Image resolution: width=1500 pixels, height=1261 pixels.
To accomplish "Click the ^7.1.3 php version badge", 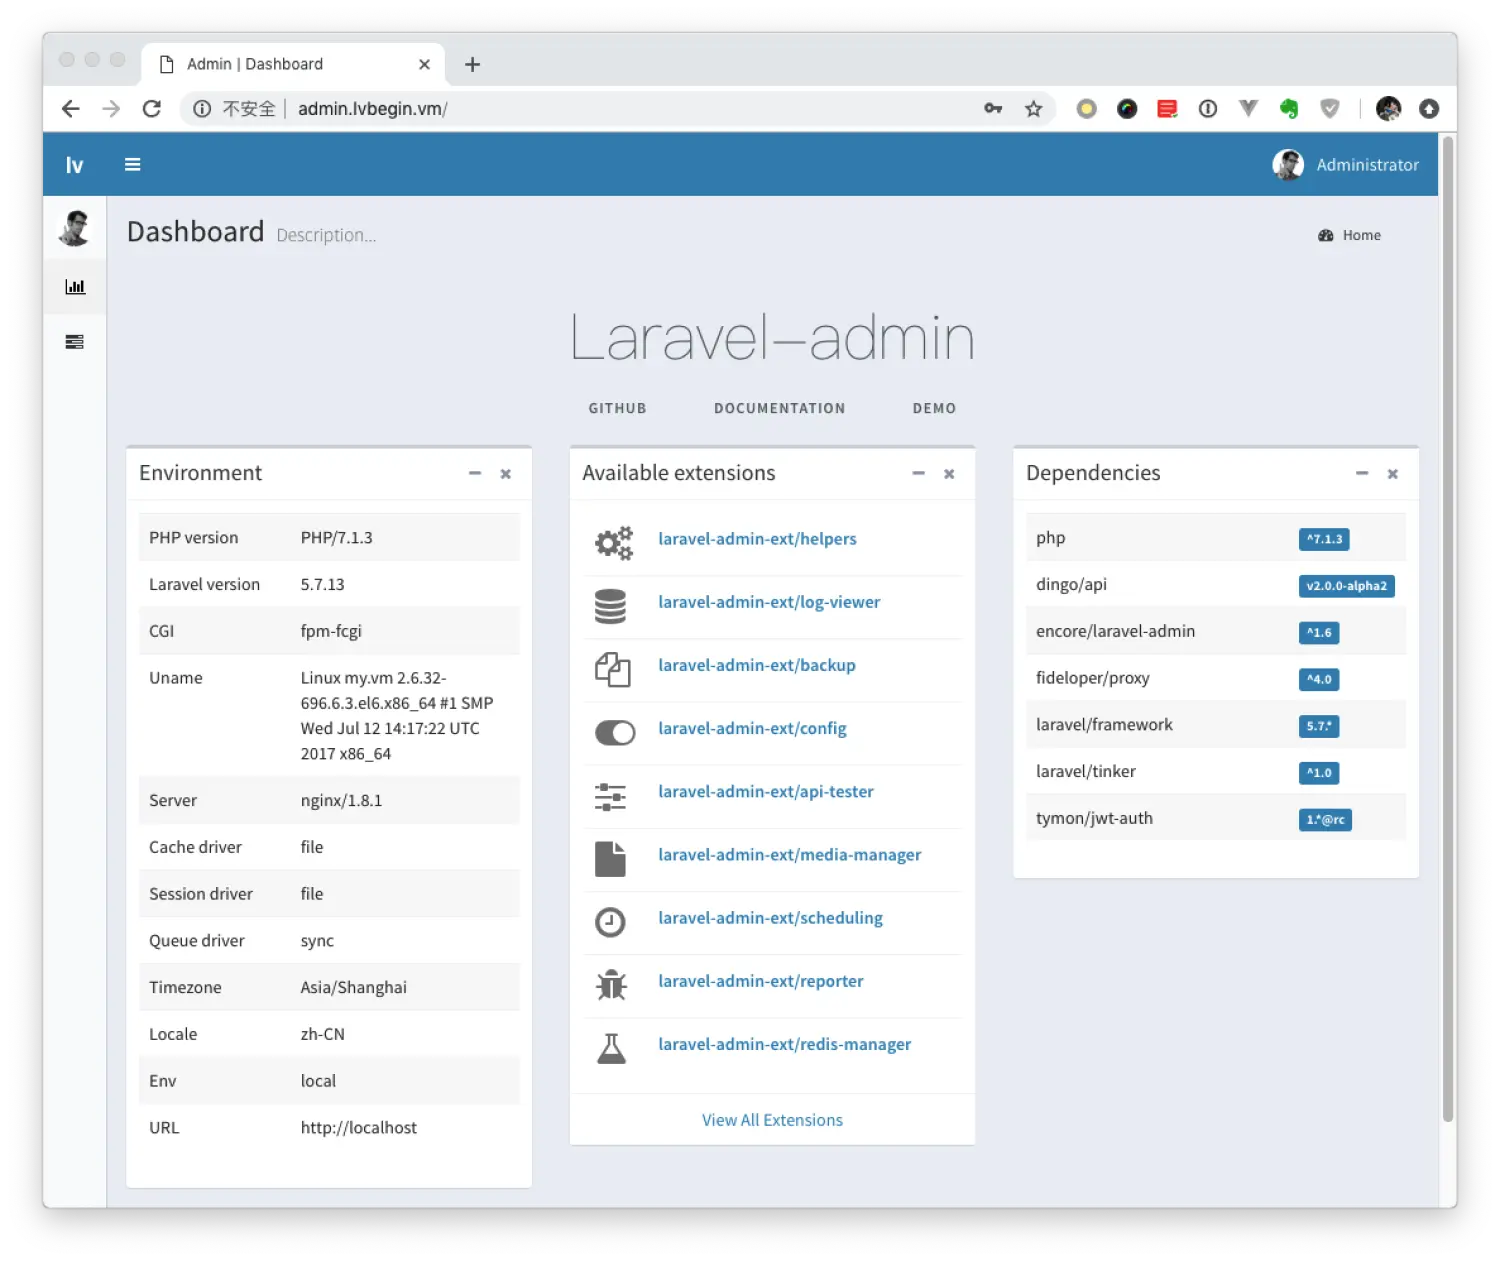I will 1324,539.
